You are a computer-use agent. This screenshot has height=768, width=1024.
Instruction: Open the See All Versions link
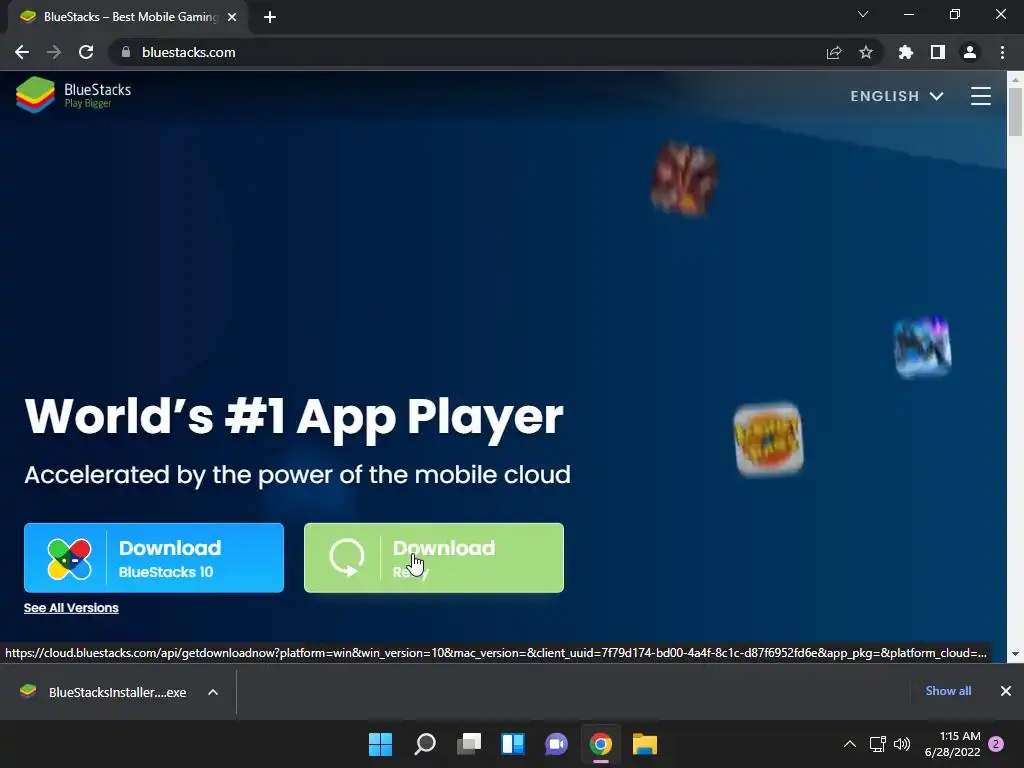point(71,607)
